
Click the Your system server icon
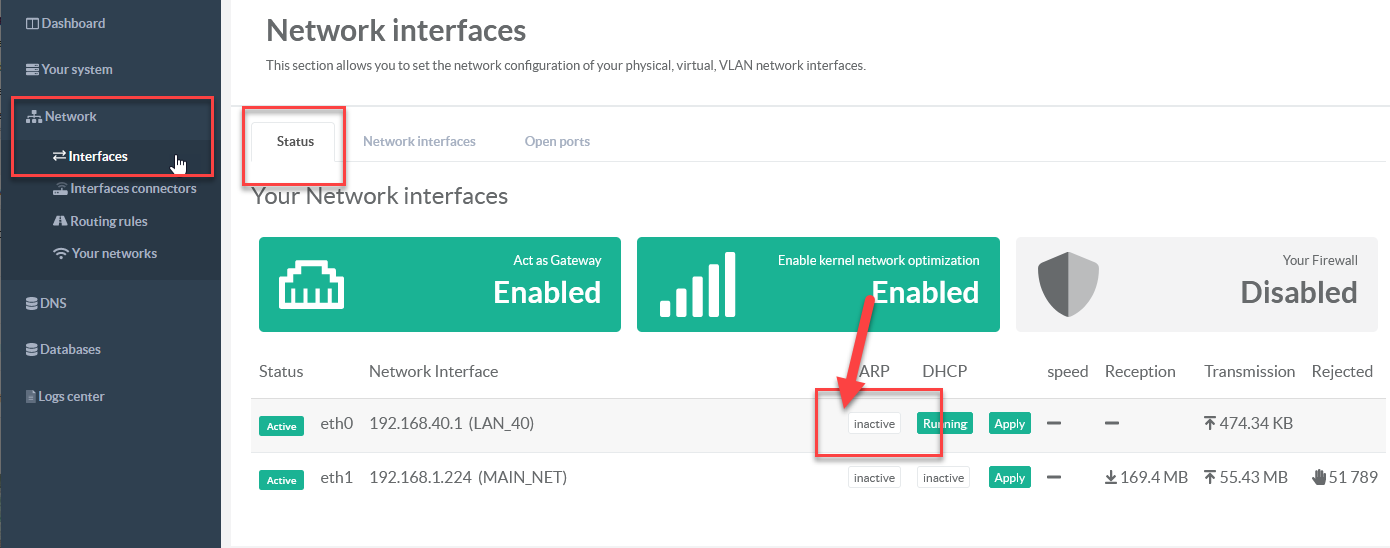32,70
